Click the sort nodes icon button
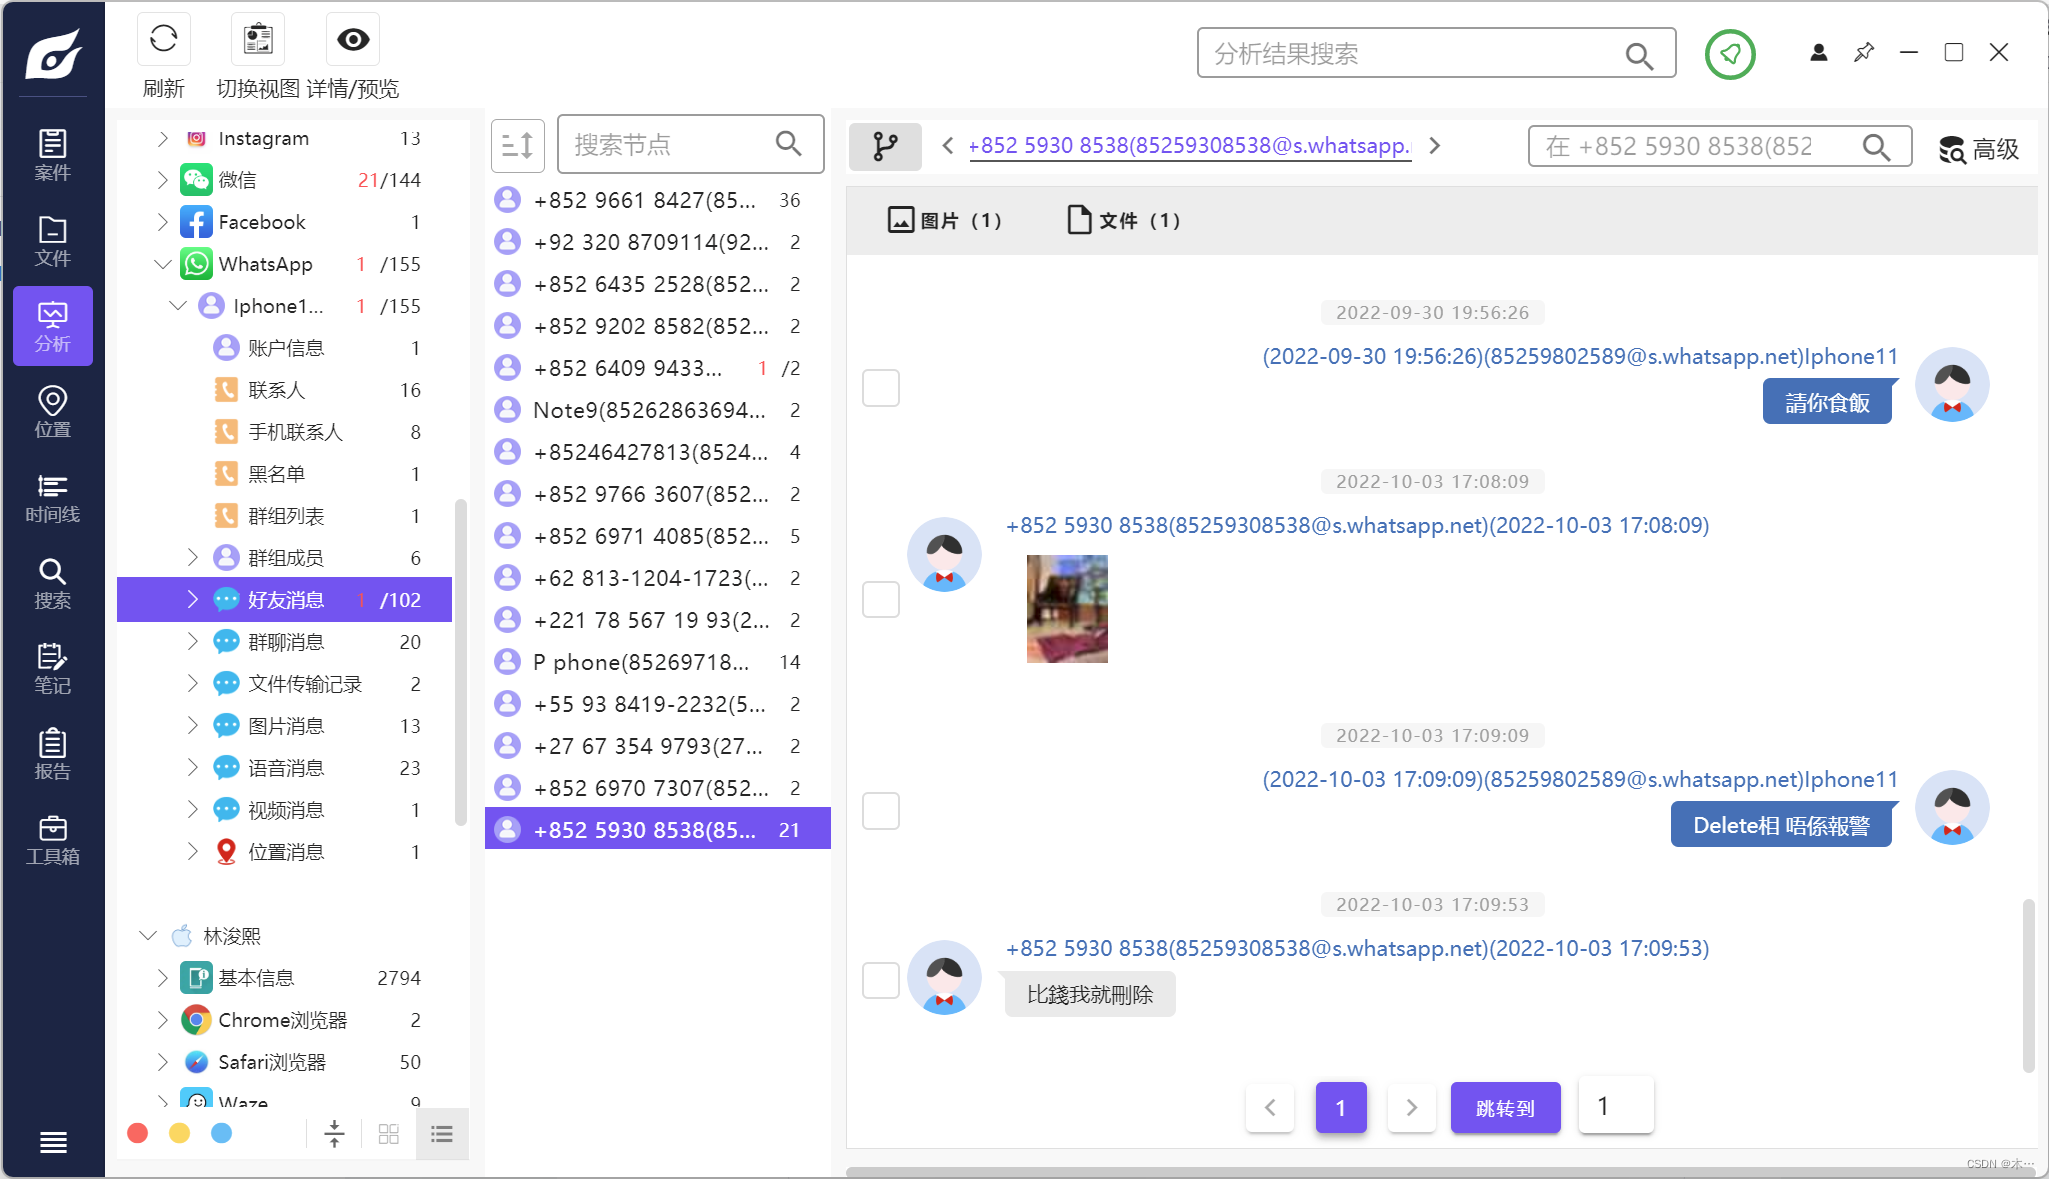 (x=517, y=146)
